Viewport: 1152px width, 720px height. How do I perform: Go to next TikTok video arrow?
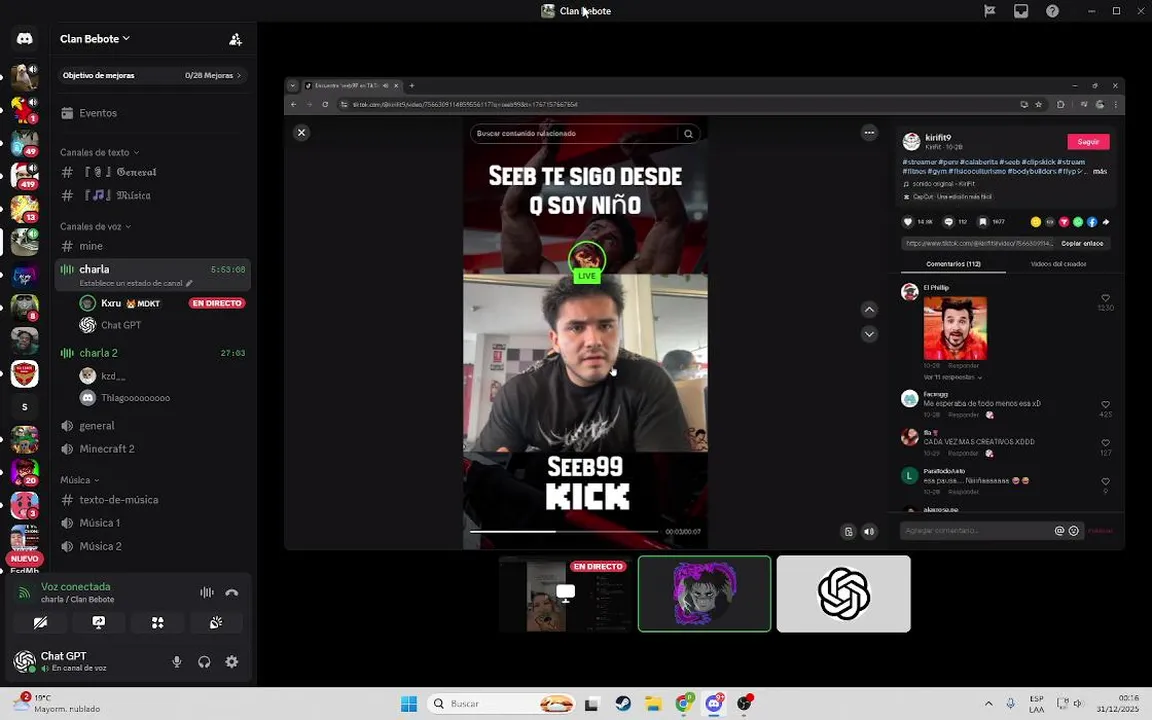869,334
